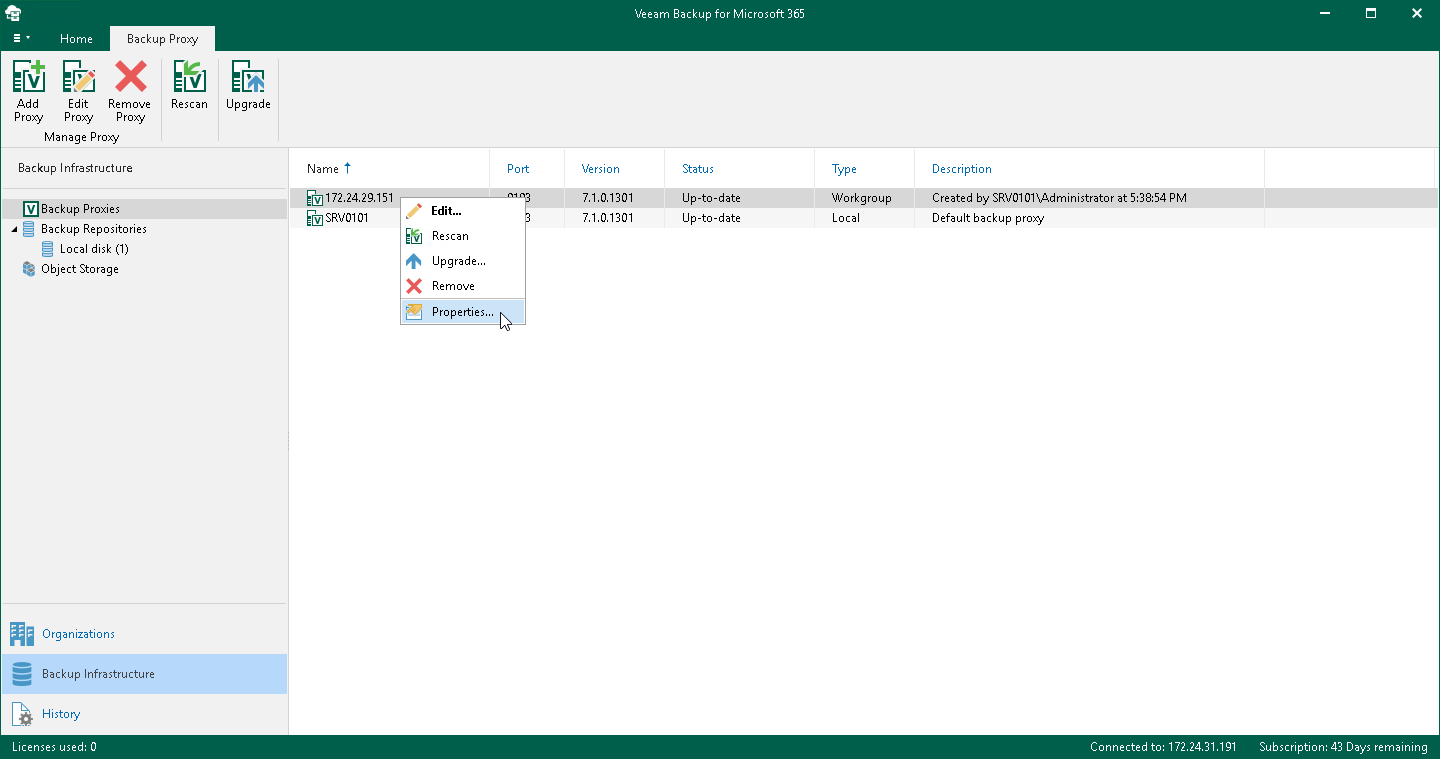Select the 172.24.29.151 proxy row
This screenshot has height=759, width=1440.
[x=863, y=198]
